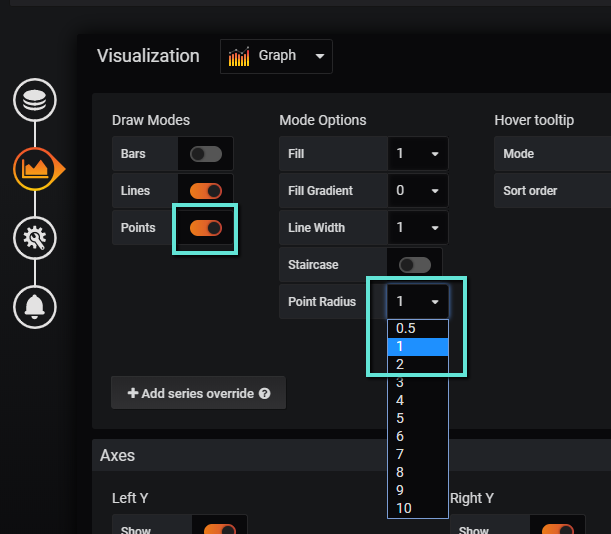Open the Queries database icon in sidebar
Image resolution: width=611 pixels, height=534 pixels.
34,101
